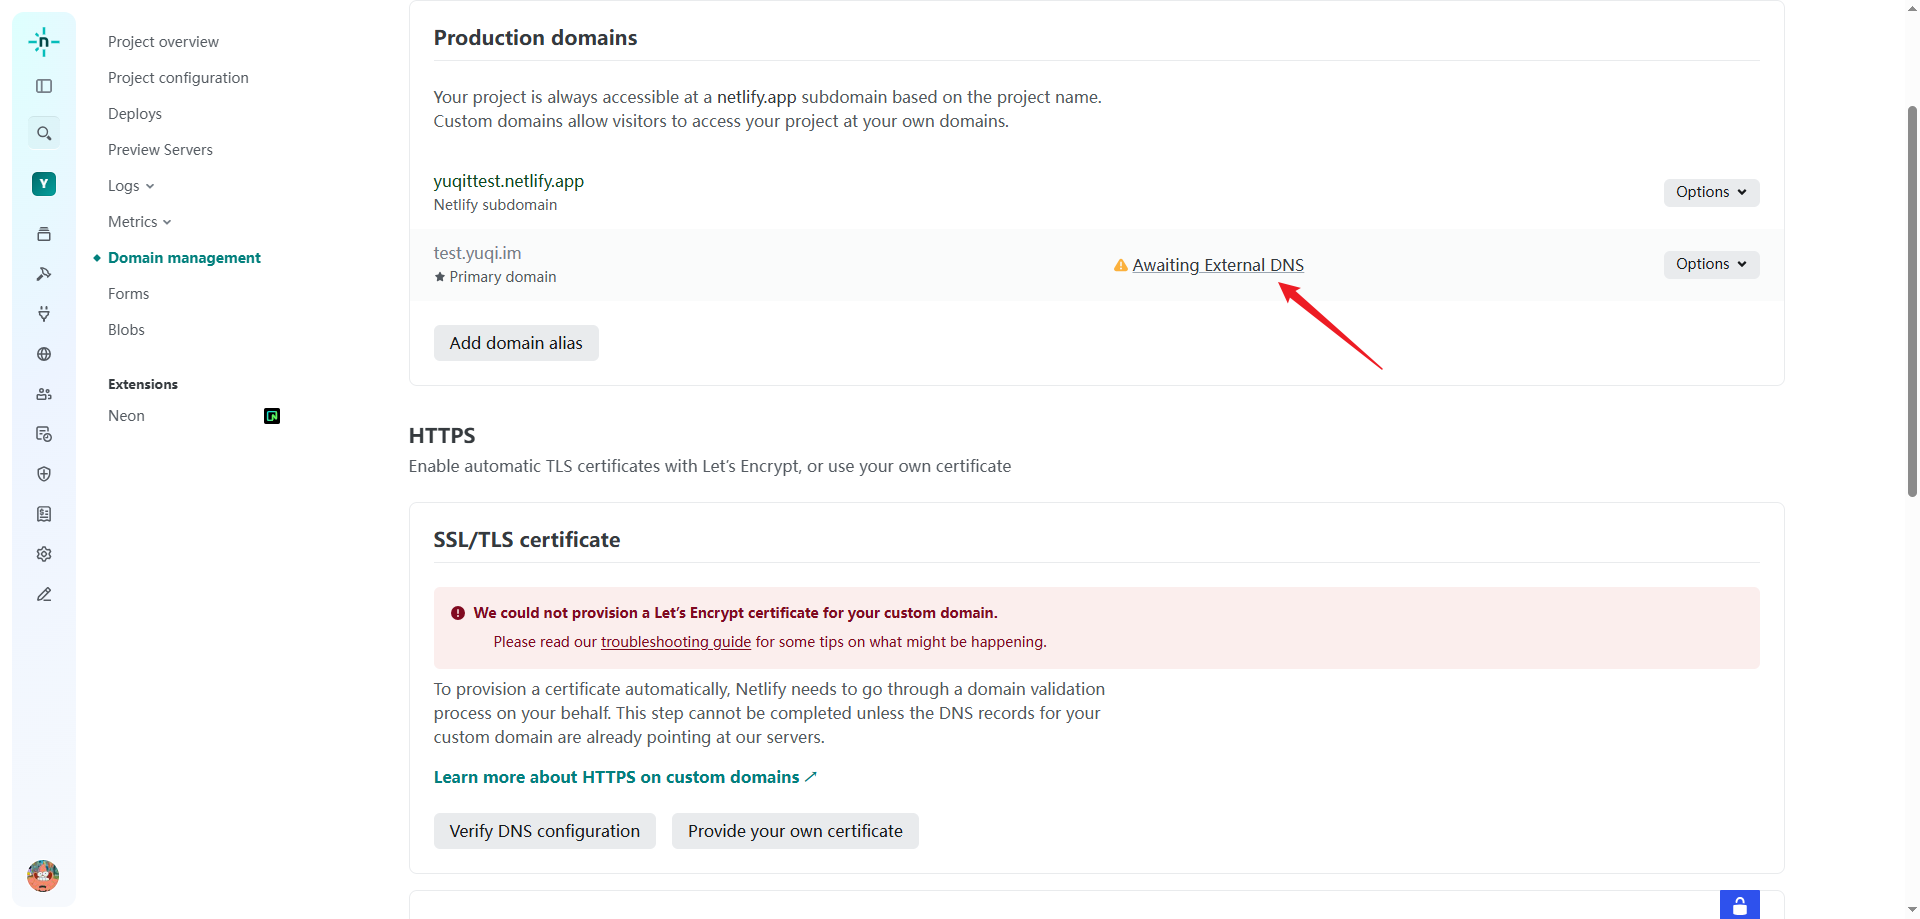The image size is (1920, 919).
Task: Open Options dropdown for yuqittest.netlify.app
Action: pos(1710,192)
